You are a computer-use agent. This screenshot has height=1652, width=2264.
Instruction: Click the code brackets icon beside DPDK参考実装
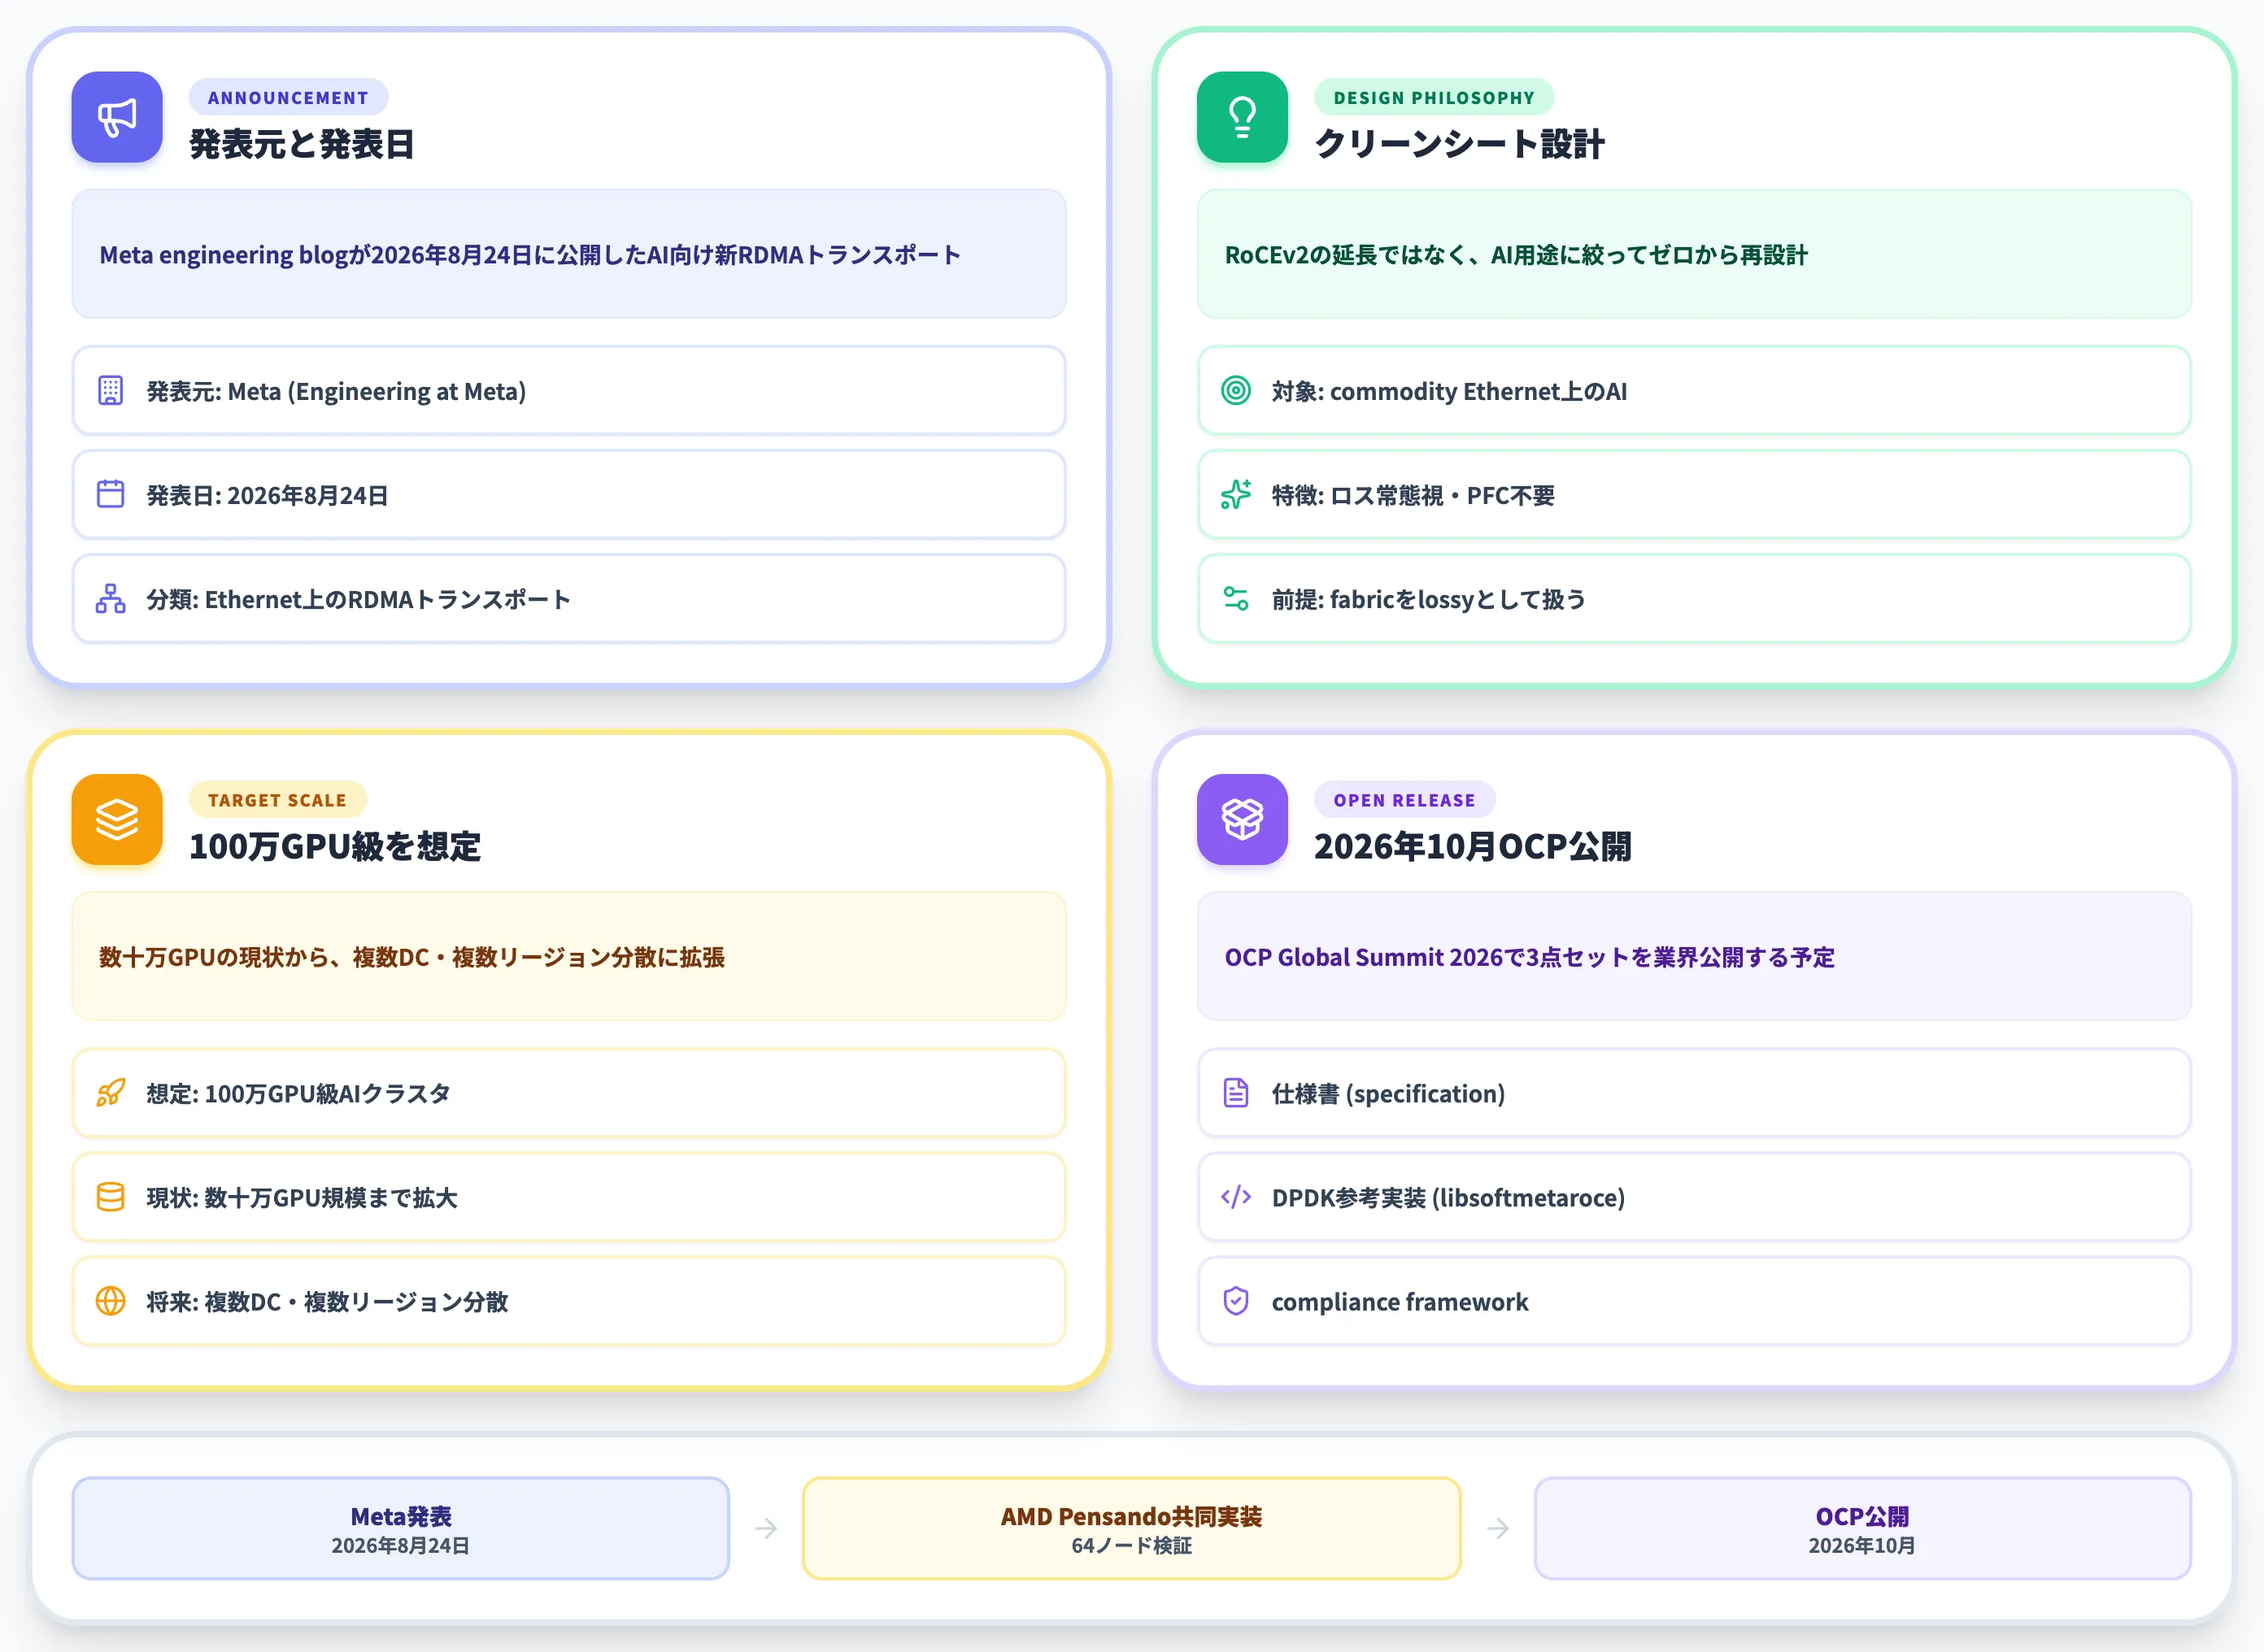tap(1236, 1197)
